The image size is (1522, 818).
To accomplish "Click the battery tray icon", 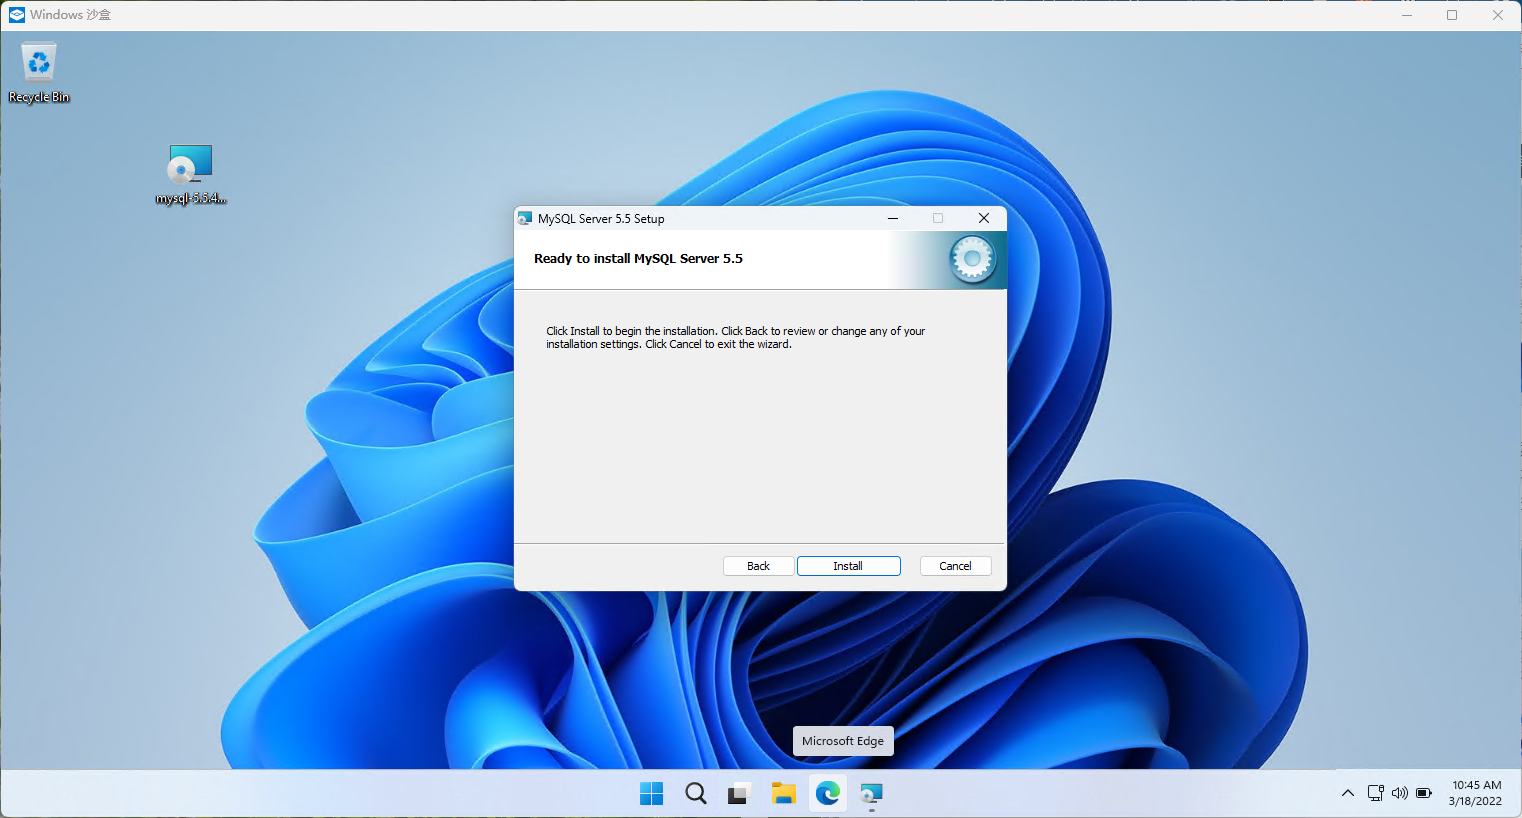I will click(1424, 793).
